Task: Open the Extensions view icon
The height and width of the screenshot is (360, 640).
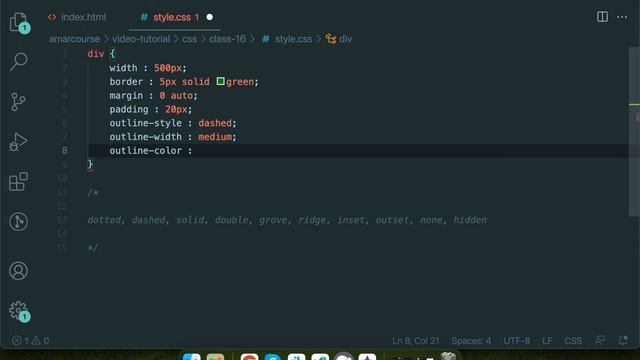Action: pos(18,182)
